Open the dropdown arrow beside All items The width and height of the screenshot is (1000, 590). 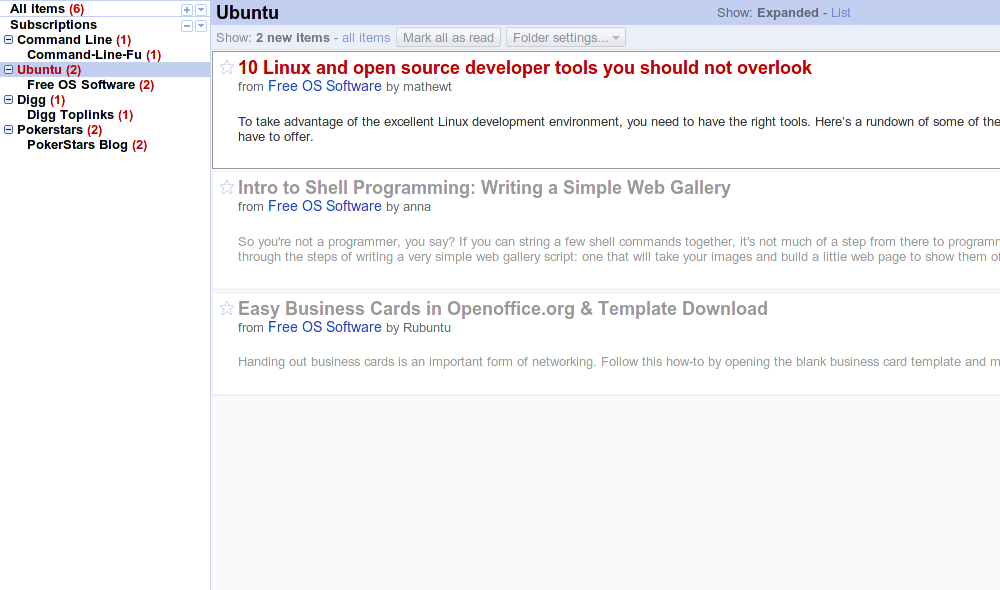point(201,10)
